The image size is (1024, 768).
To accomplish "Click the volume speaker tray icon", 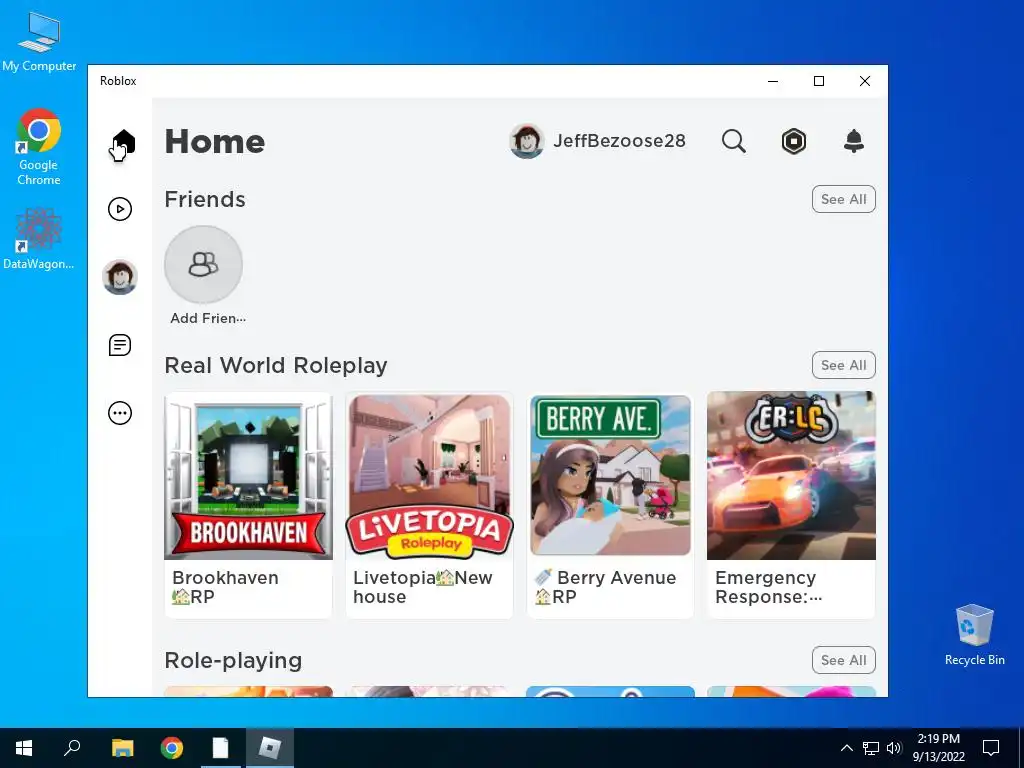I will pyautogui.click(x=894, y=748).
